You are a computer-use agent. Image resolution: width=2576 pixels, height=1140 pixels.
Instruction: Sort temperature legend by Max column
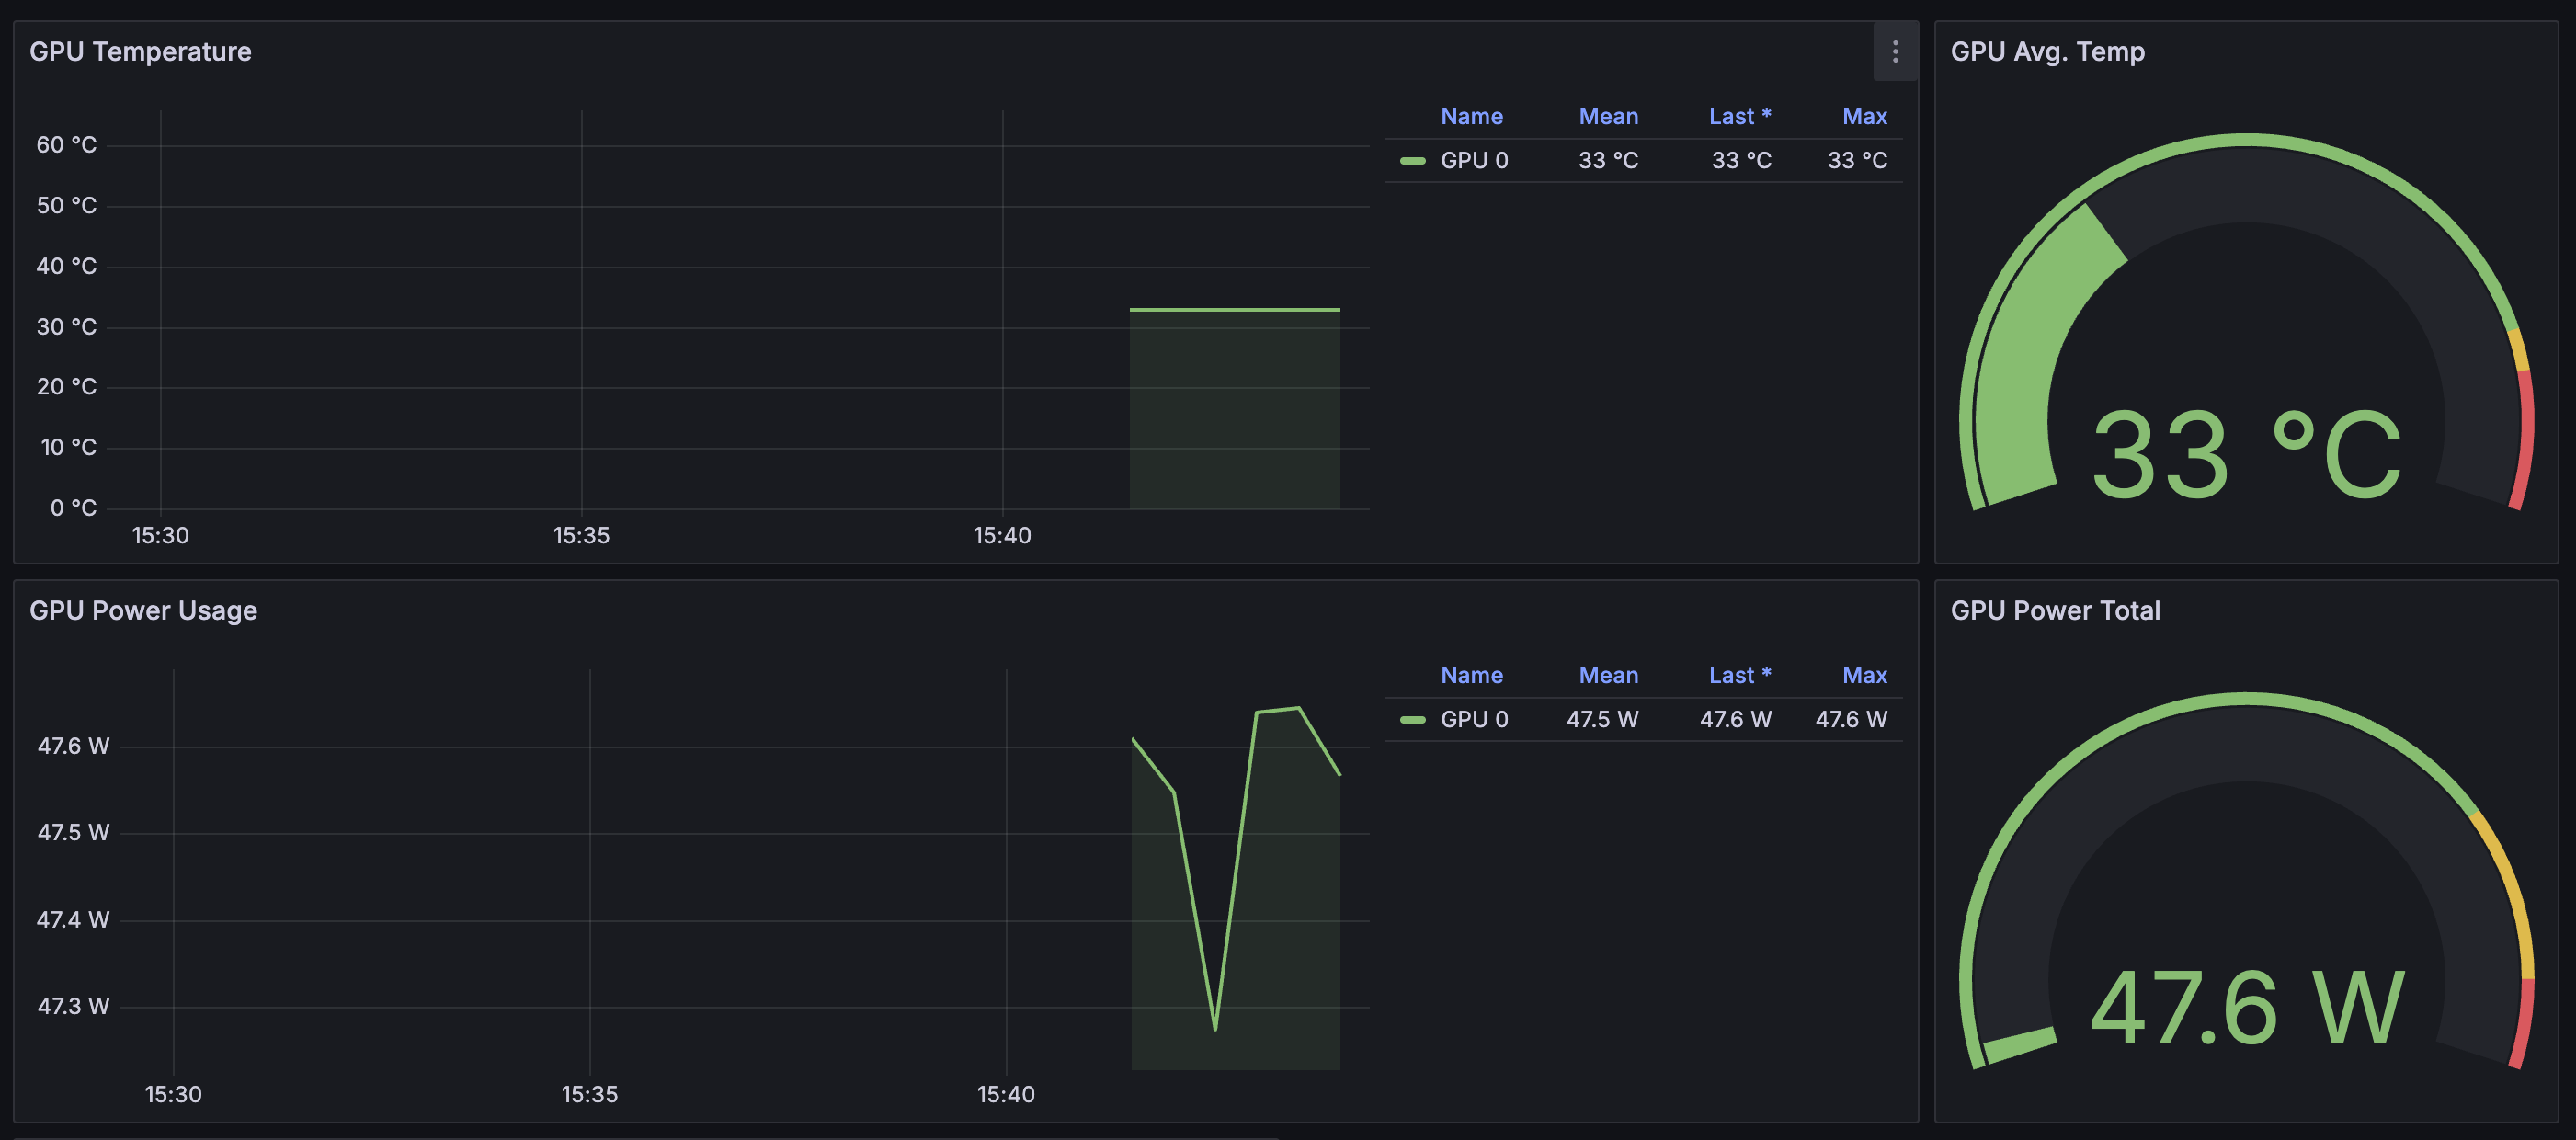pyautogui.click(x=1864, y=117)
